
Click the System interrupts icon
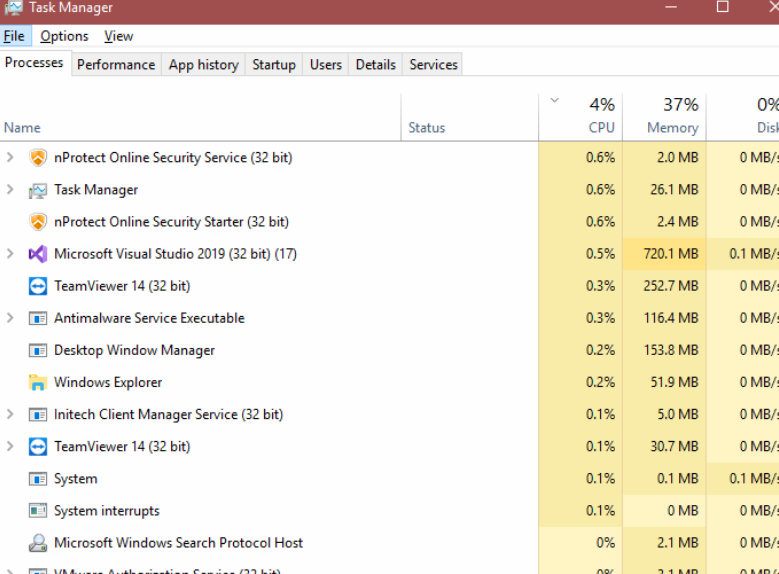(38, 511)
